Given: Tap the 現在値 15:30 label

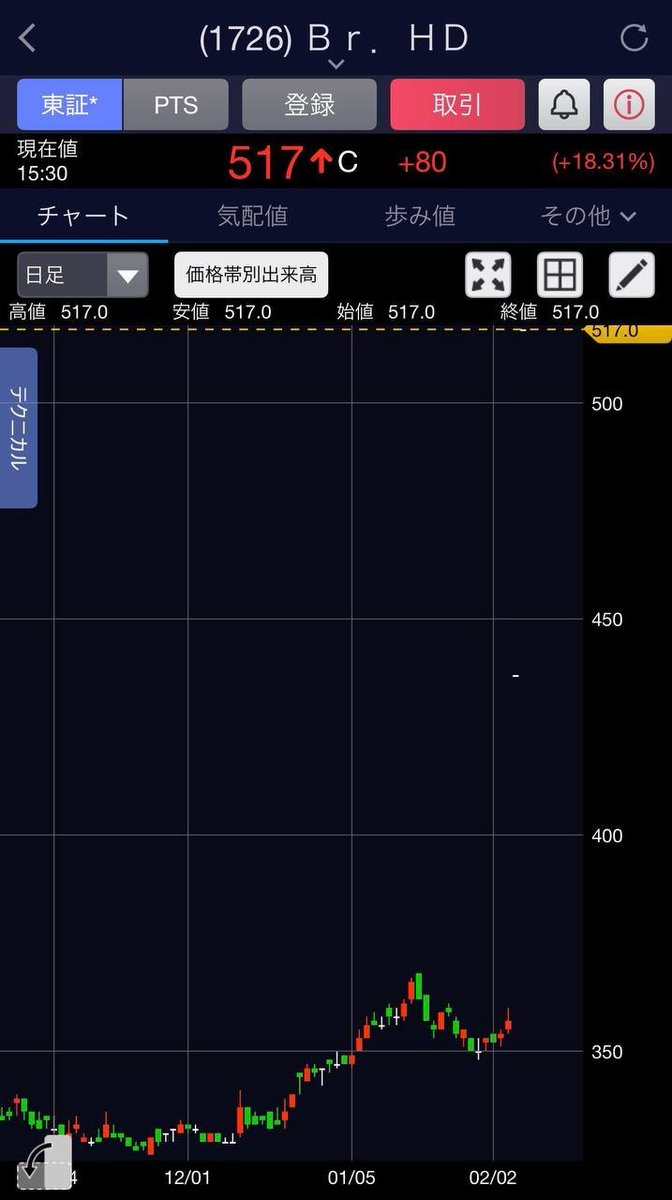Looking at the screenshot, I should tap(47, 161).
